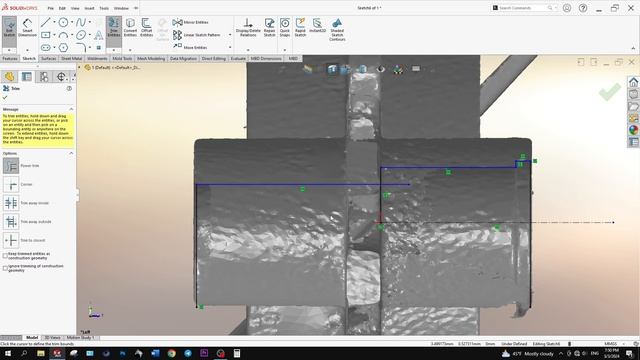
Task: Open the DimXpertManager tab
Action: (61, 76)
